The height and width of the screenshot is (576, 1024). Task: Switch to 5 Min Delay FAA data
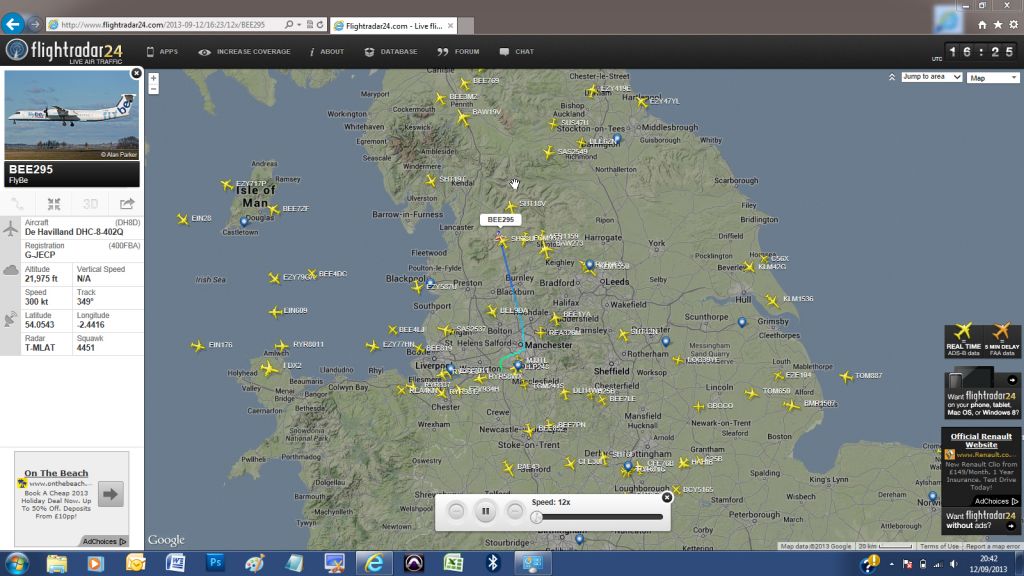pos(1002,340)
